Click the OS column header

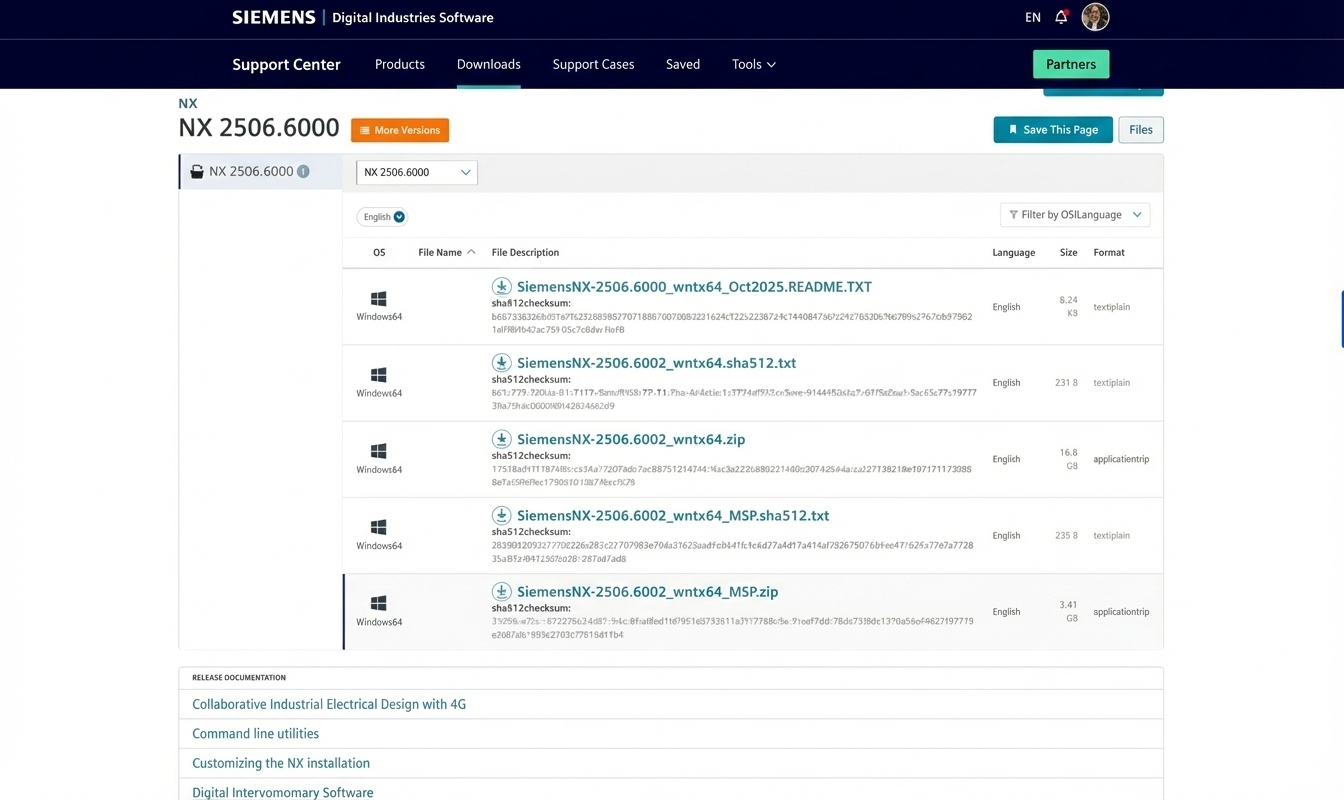click(379, 253)
